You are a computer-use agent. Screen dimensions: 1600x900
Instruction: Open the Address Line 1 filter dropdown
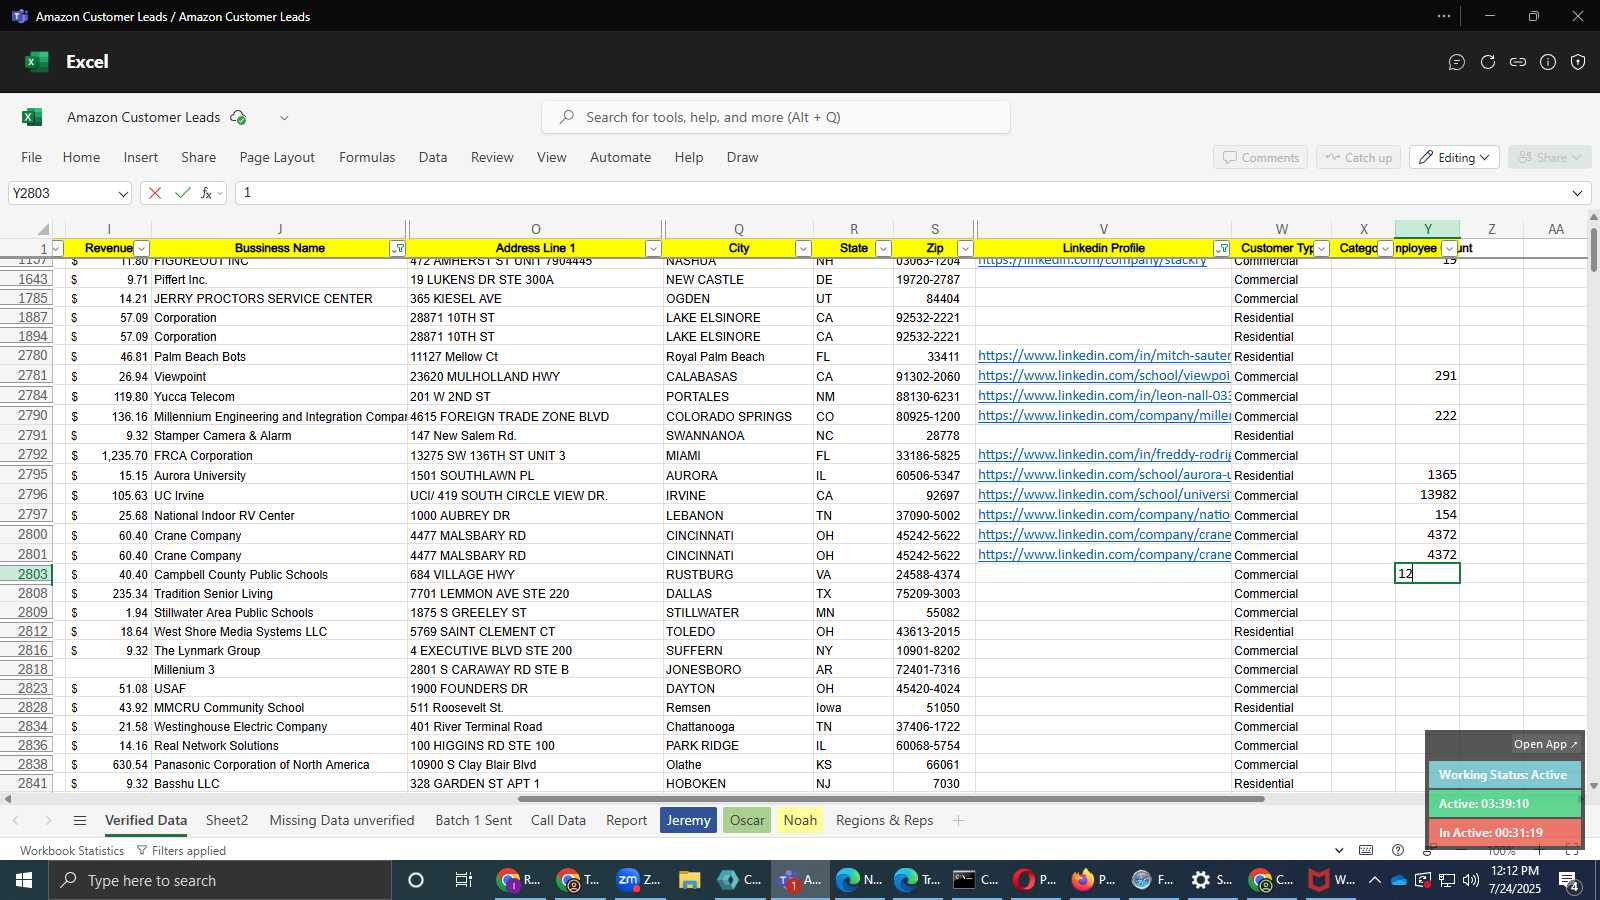point(653,248)
